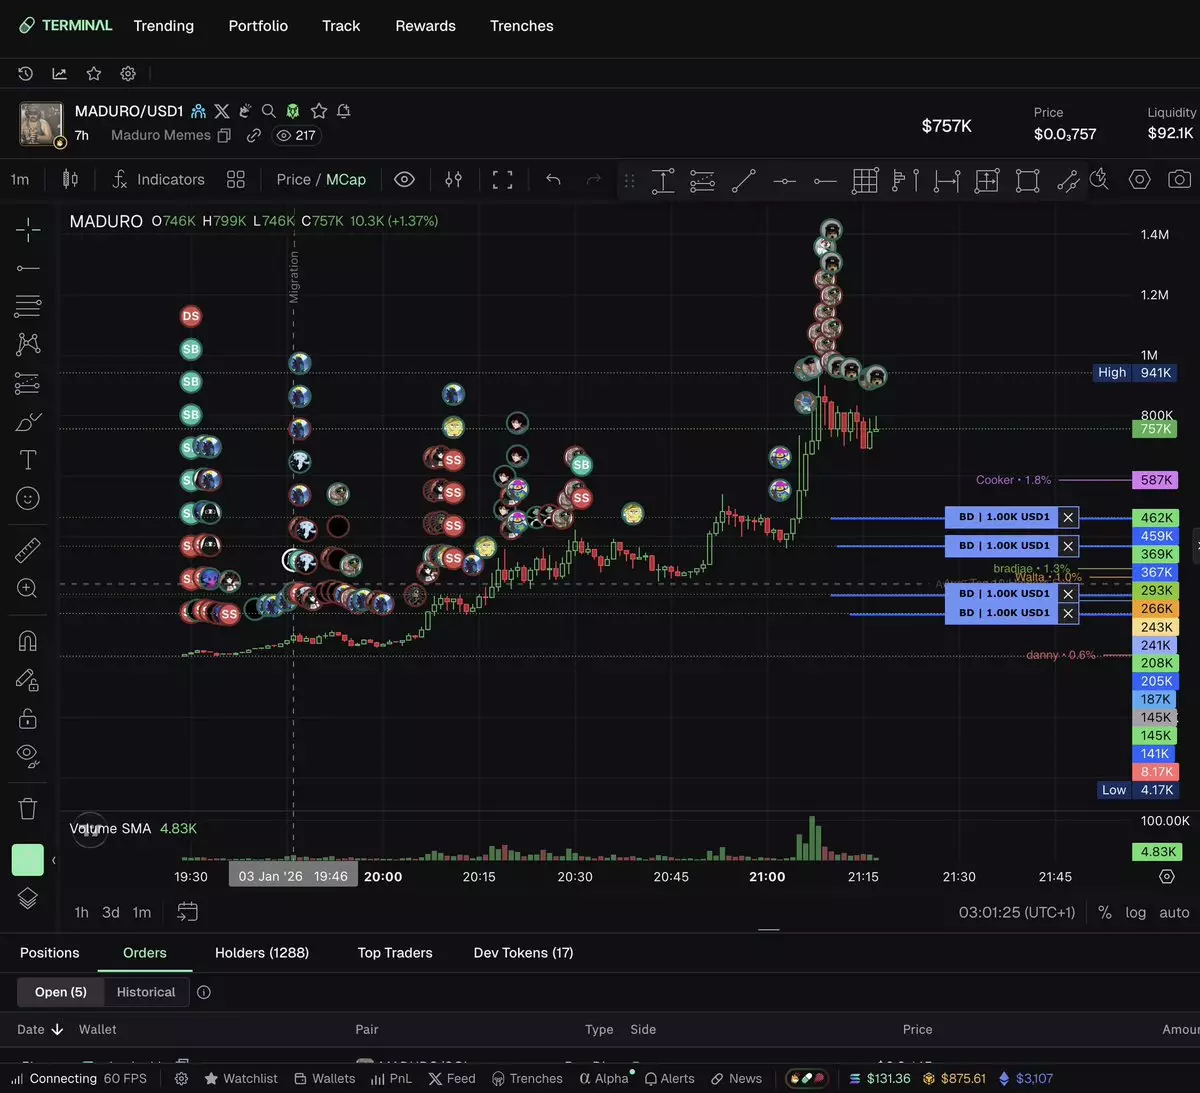1200x1093 pixels.
Task: Select the crosshair cursor tool
Action: coord(28,230)
